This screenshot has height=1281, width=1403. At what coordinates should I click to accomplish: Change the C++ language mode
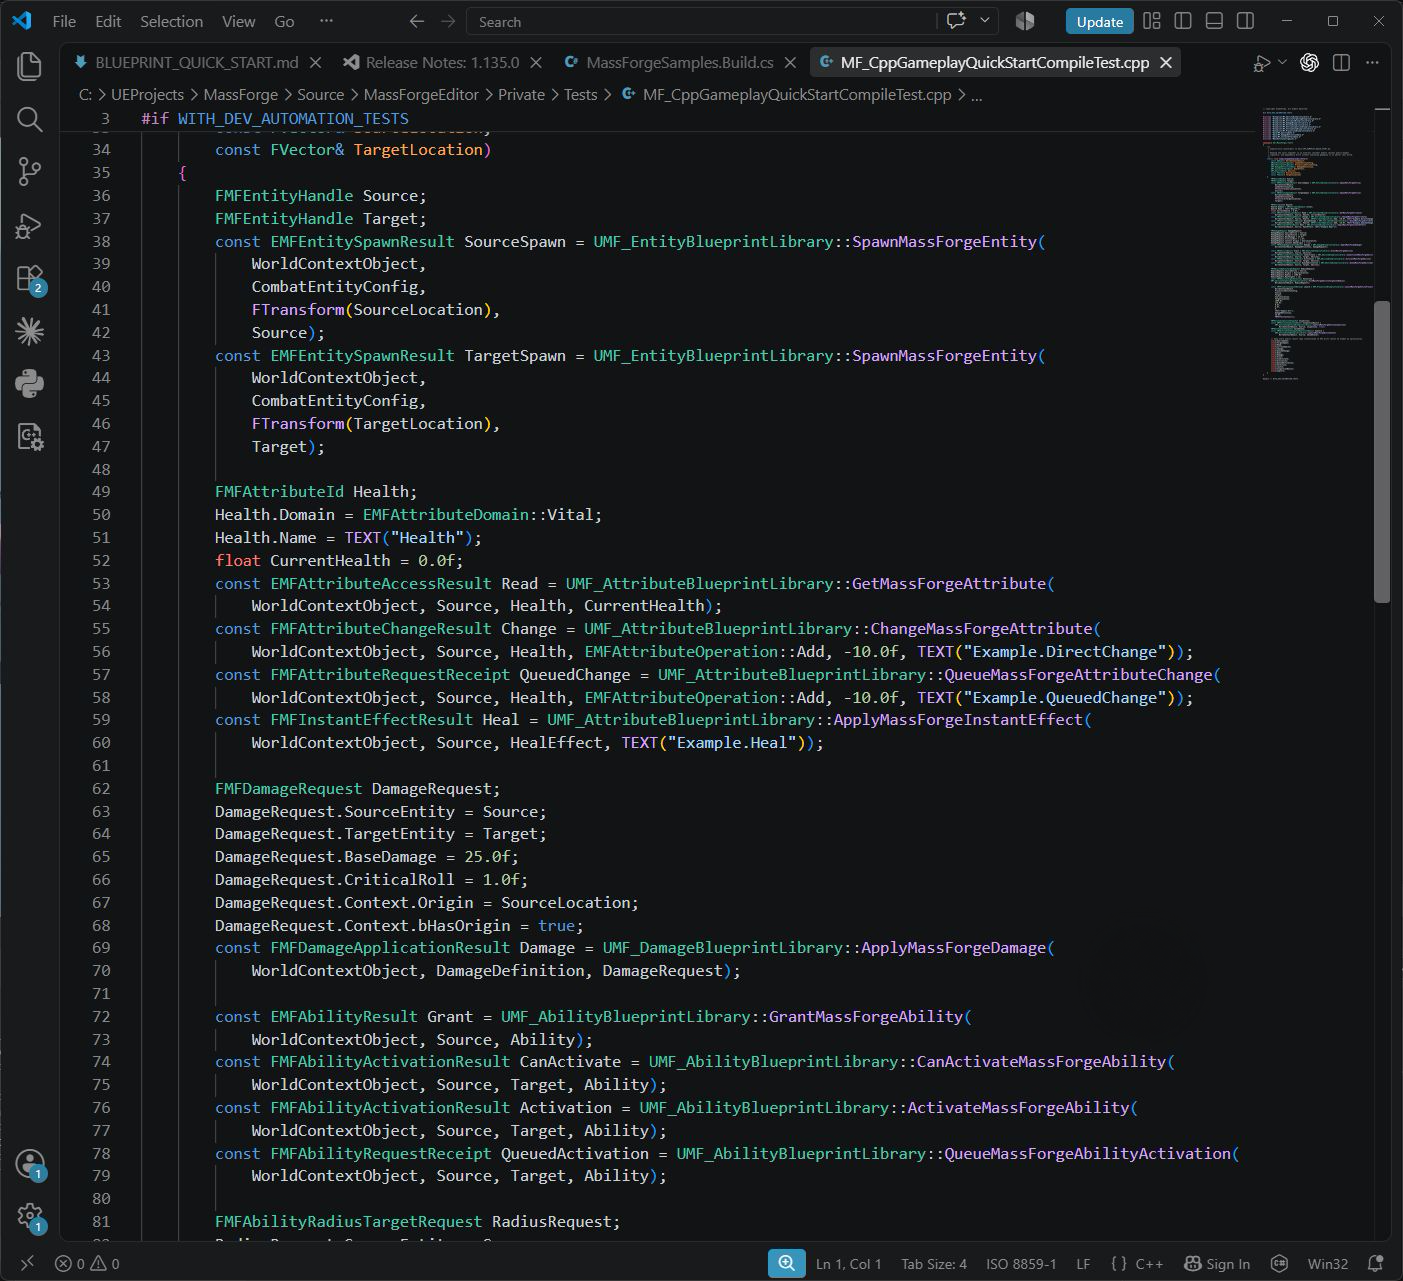1149,1263
